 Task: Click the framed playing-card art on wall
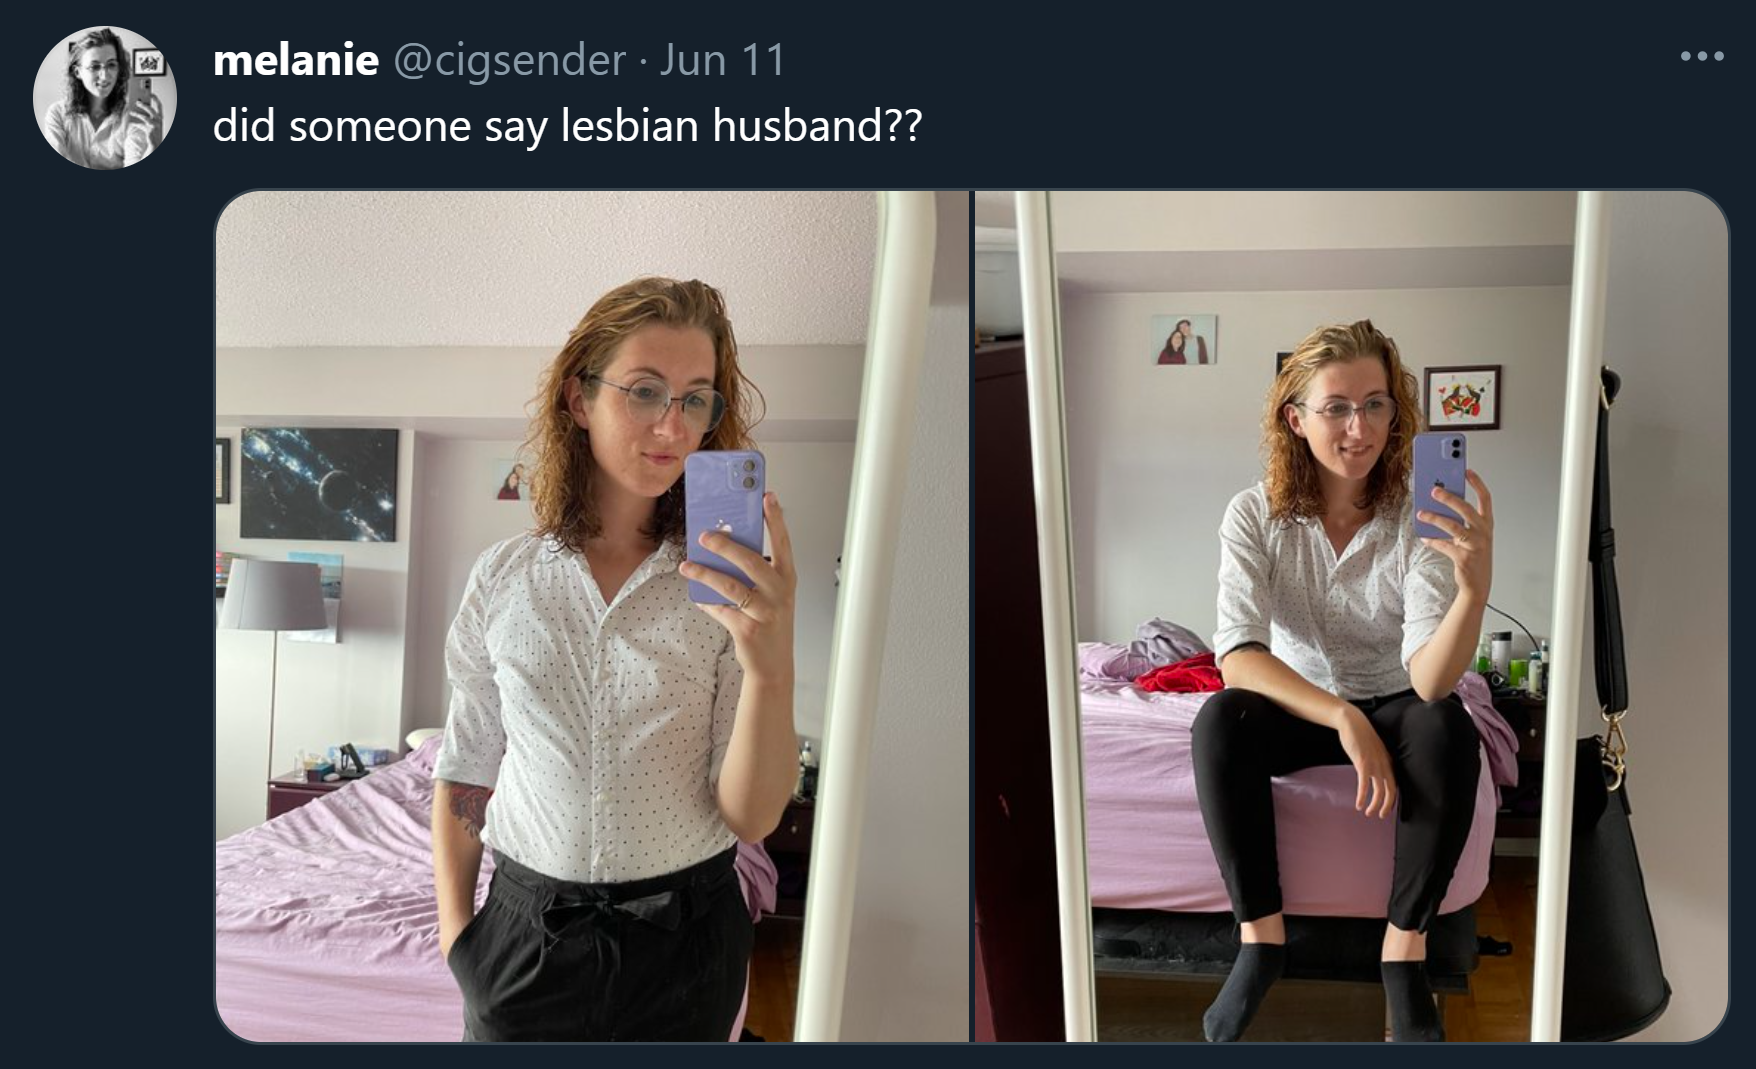click(1462, 397)
